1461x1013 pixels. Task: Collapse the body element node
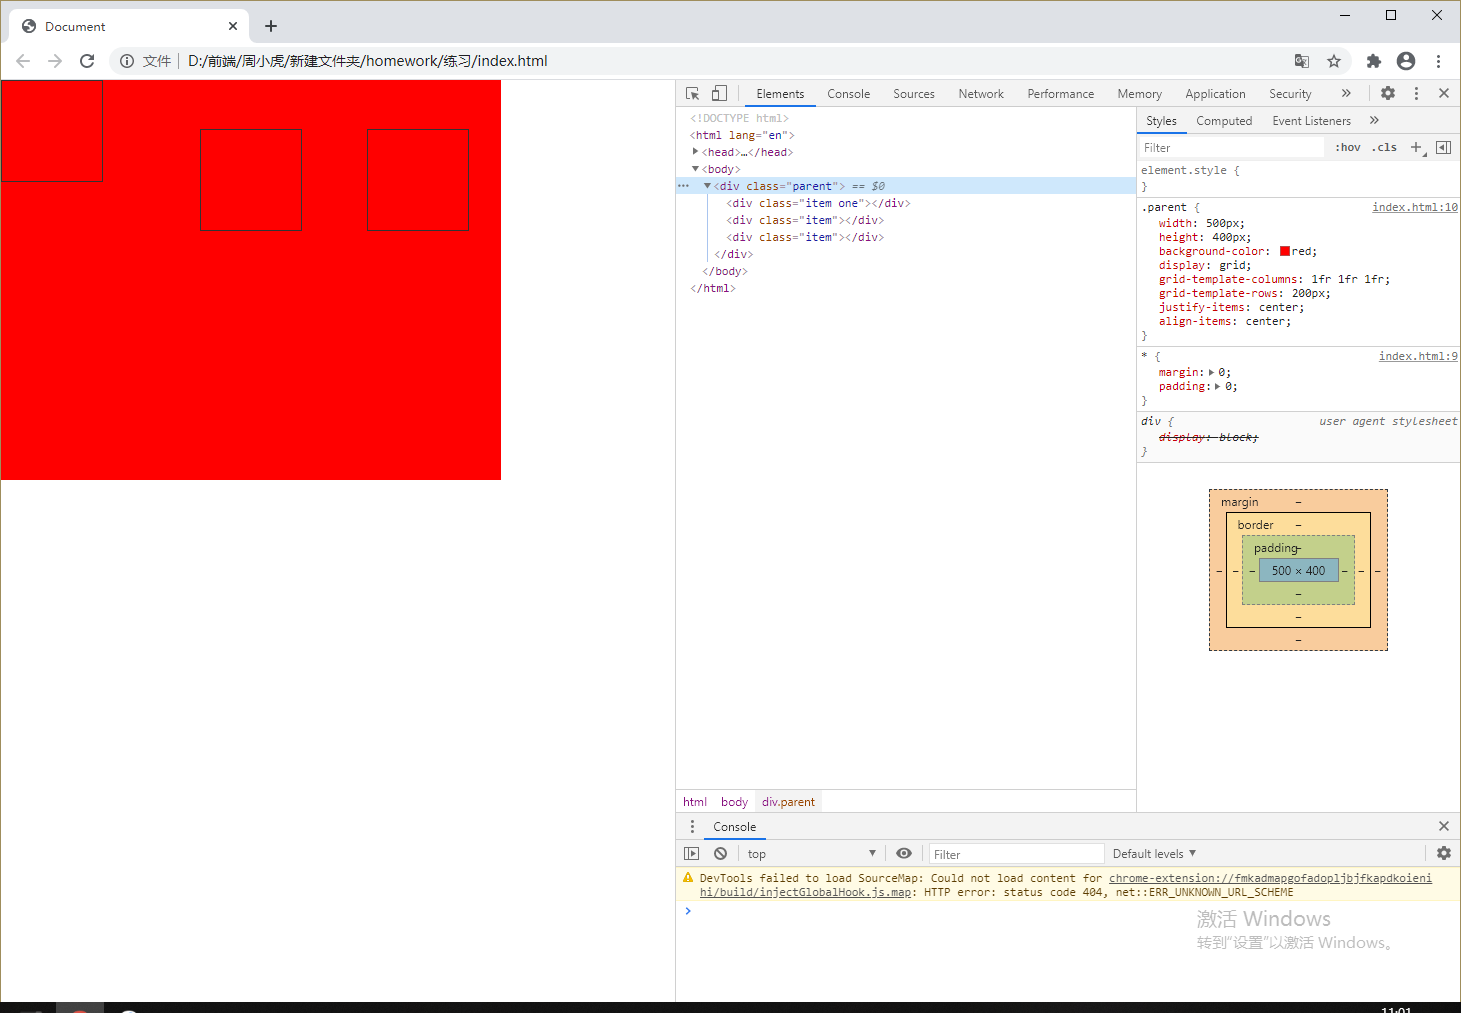tap(695, 169)
